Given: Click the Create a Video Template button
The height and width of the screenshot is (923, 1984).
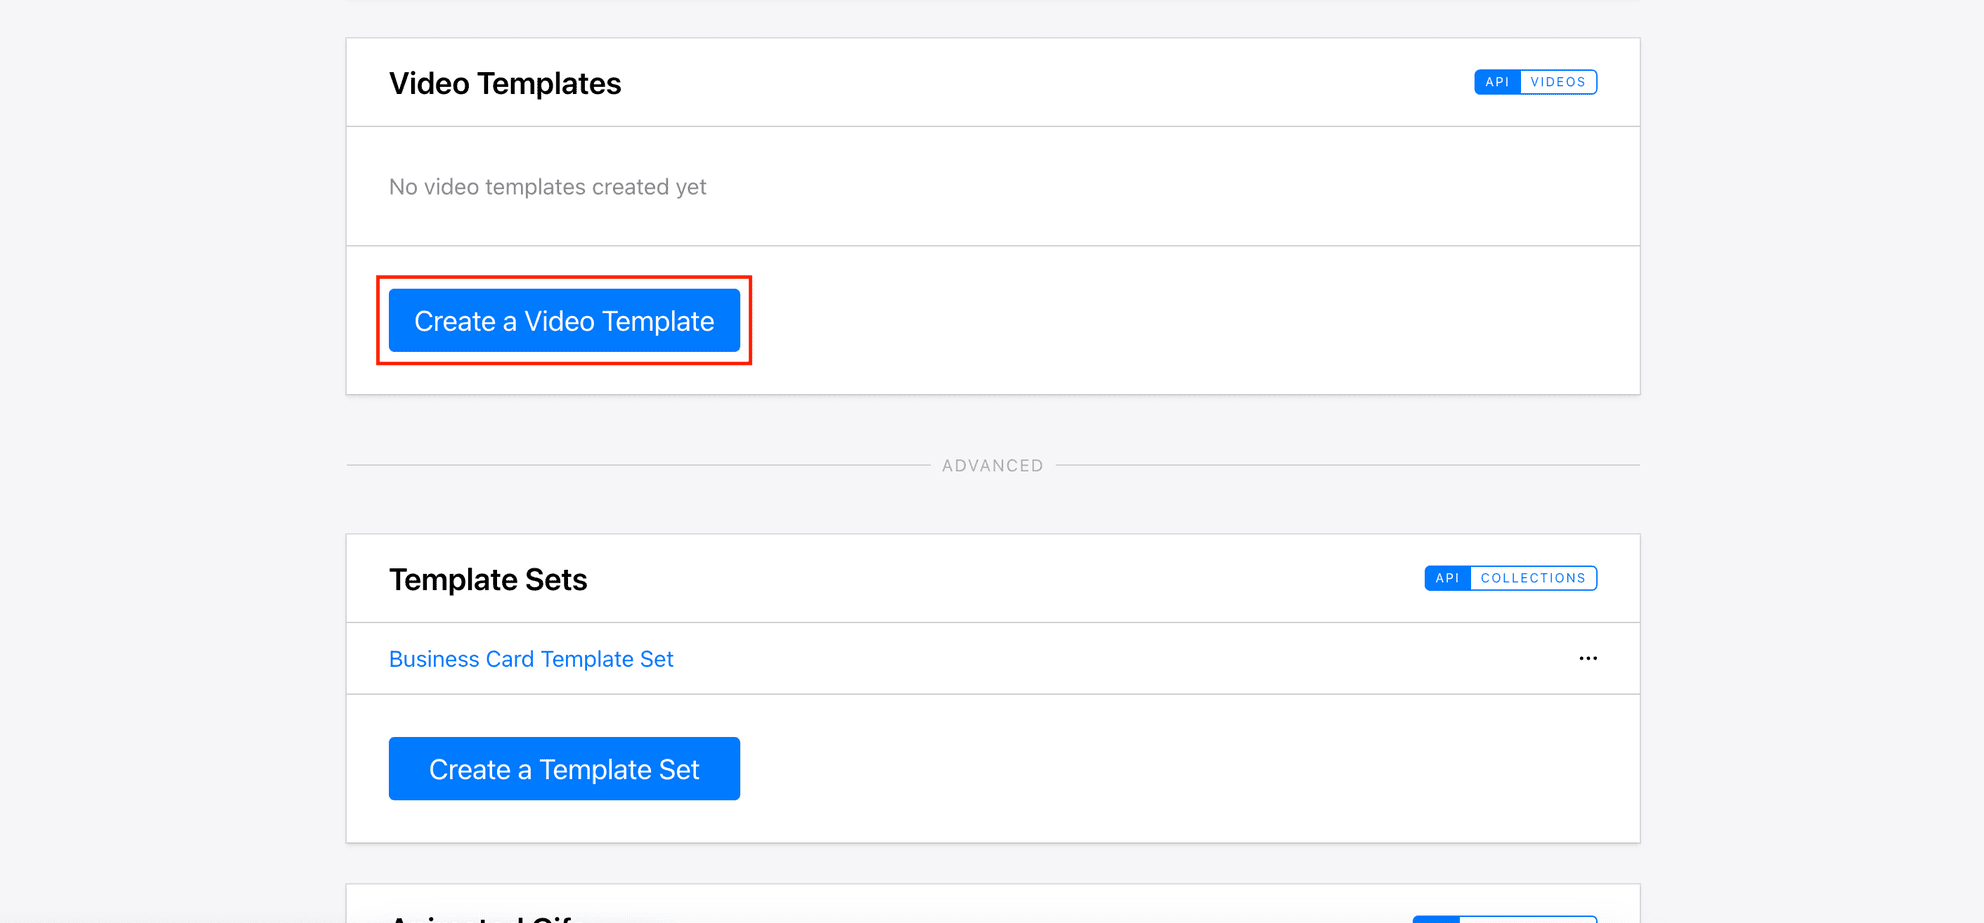Looking at the screenshot, I should [563, 320].
